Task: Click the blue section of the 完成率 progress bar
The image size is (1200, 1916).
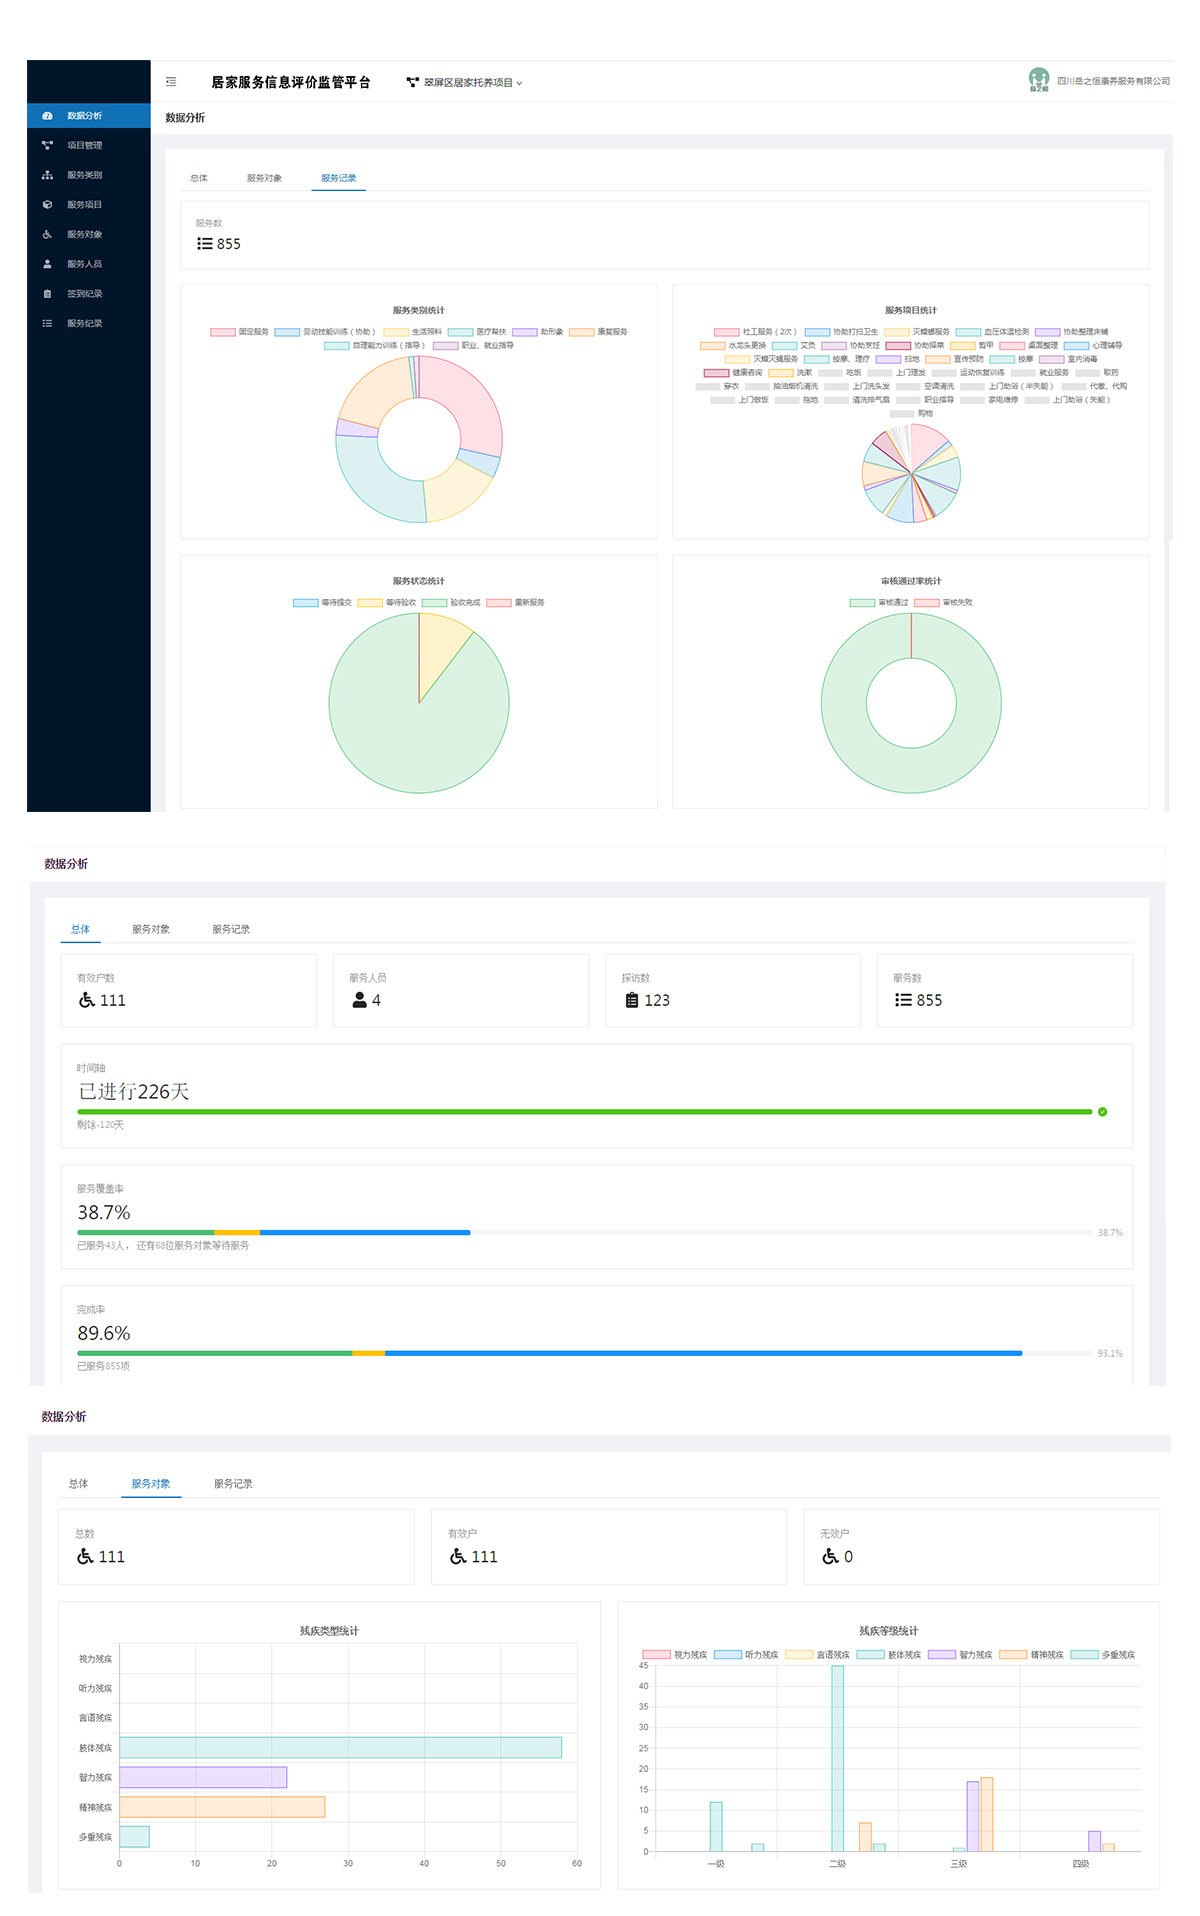Action: click(x=700, y=1353)
